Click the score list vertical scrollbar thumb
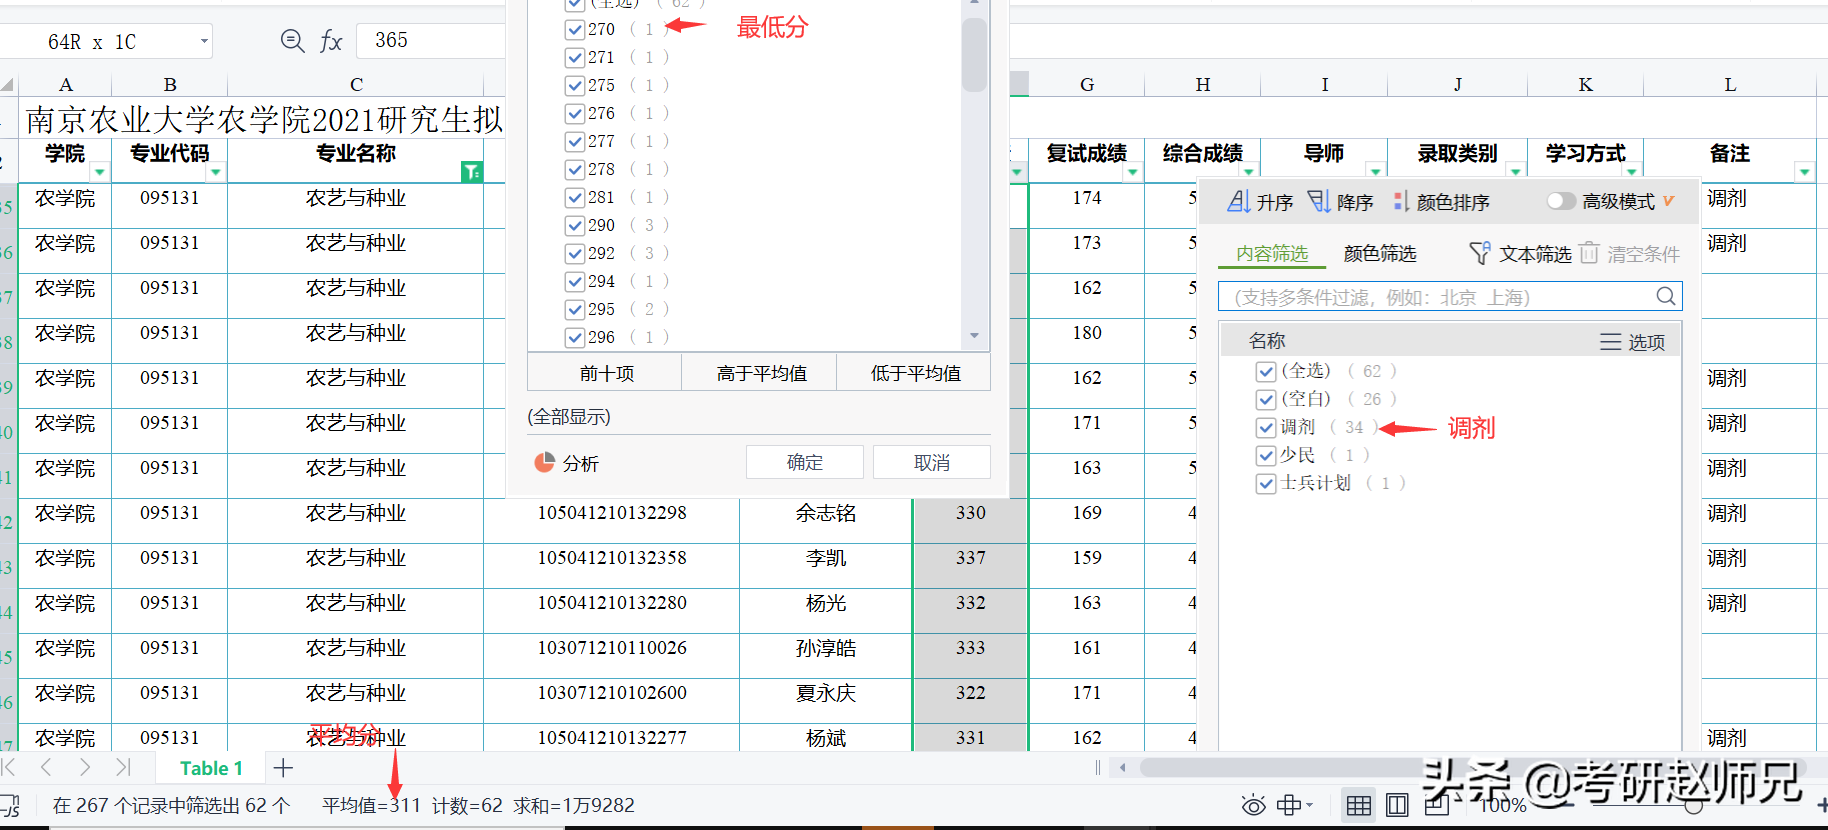 pos(974,54)
